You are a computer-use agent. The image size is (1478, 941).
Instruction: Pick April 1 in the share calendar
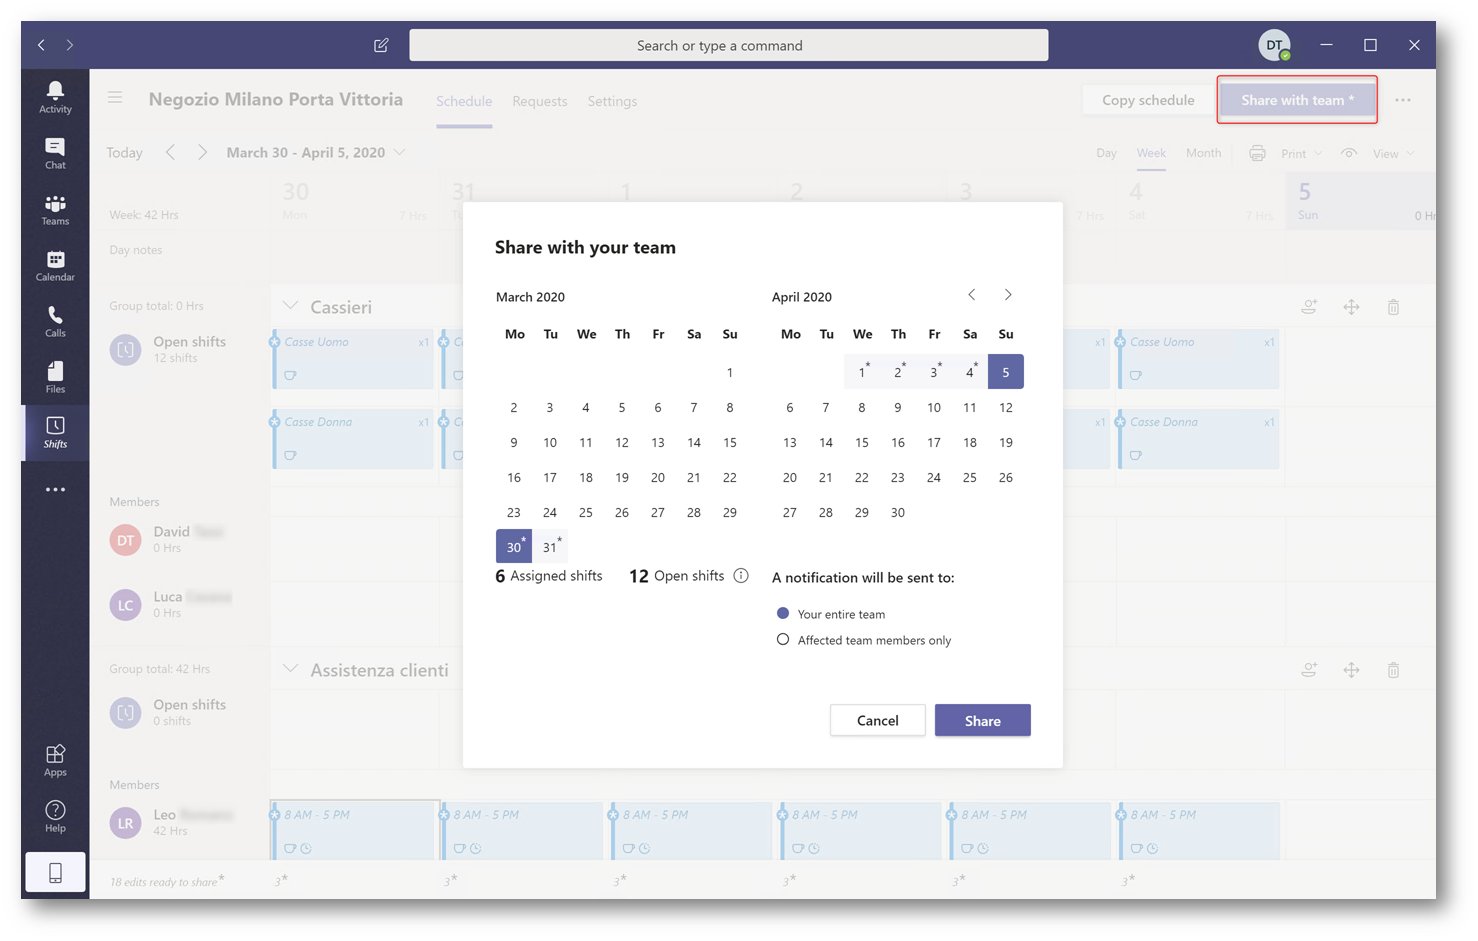click(x=862, y=372)
